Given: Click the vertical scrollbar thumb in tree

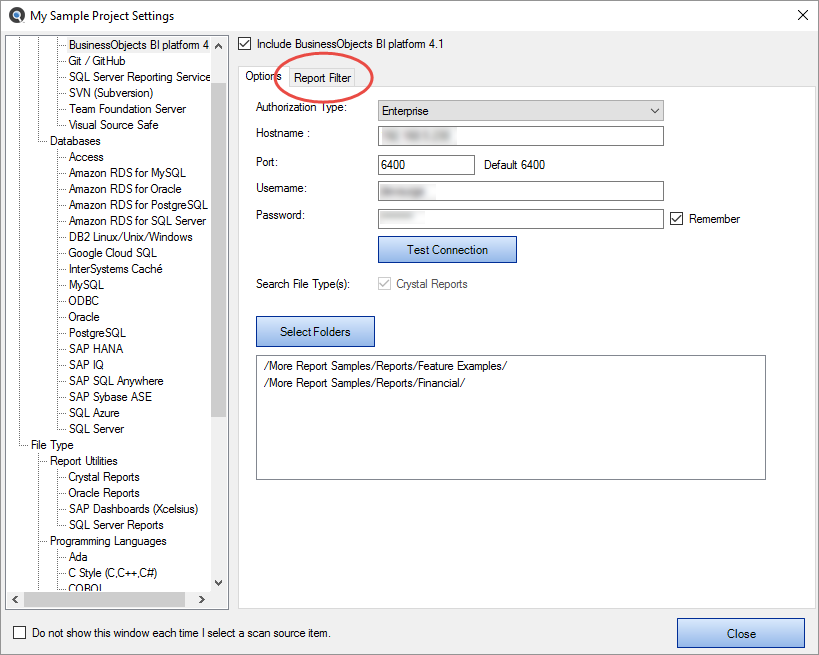Looking at the screenshot, I should (219, 250).
